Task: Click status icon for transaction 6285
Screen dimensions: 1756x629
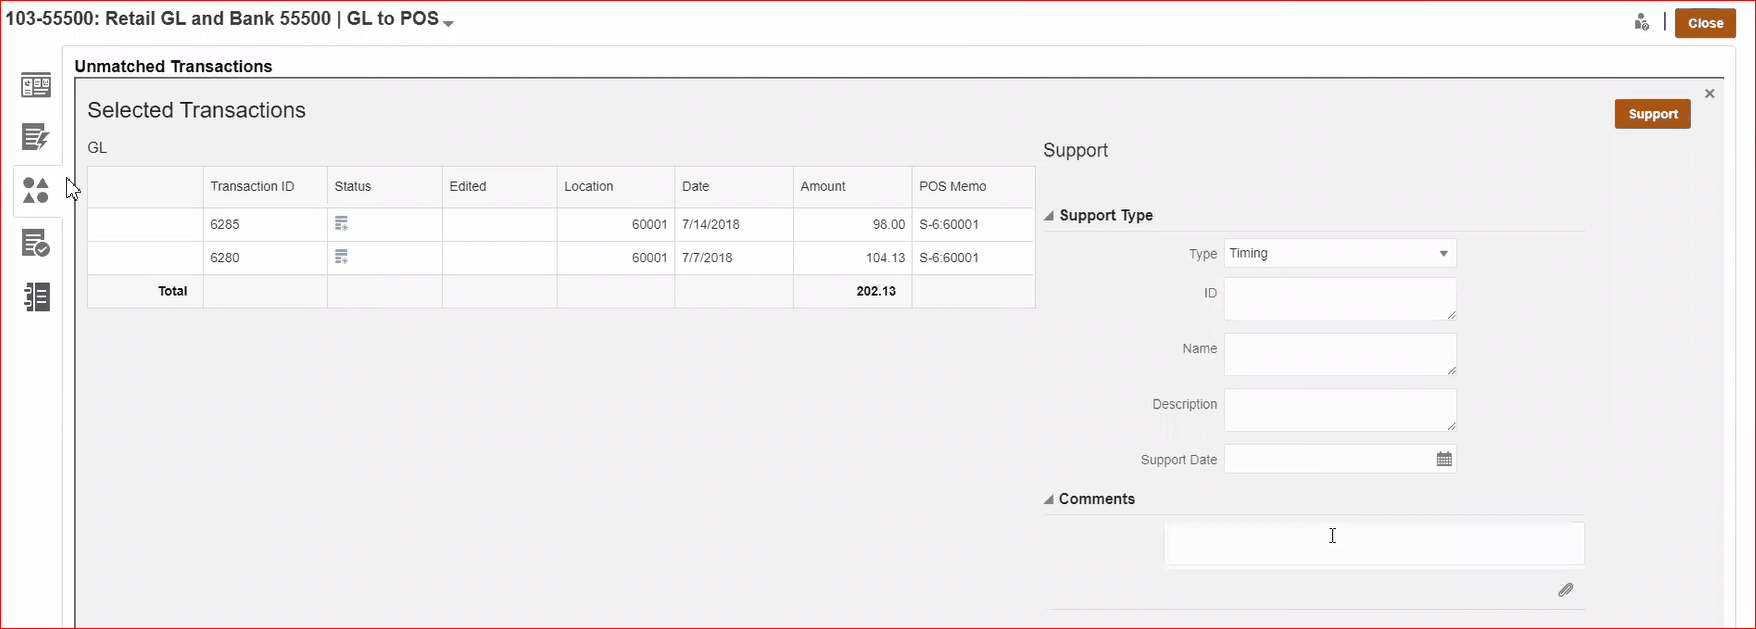Action: [x=341, y=224]
